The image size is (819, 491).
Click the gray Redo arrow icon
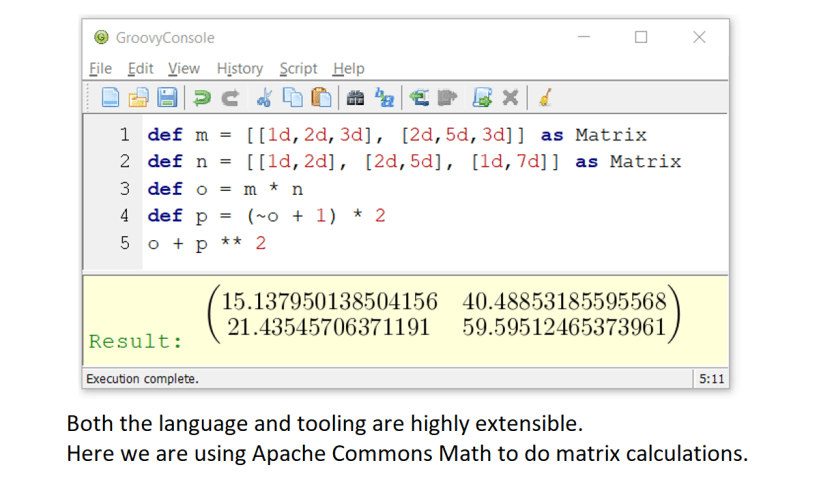point(230,98)
